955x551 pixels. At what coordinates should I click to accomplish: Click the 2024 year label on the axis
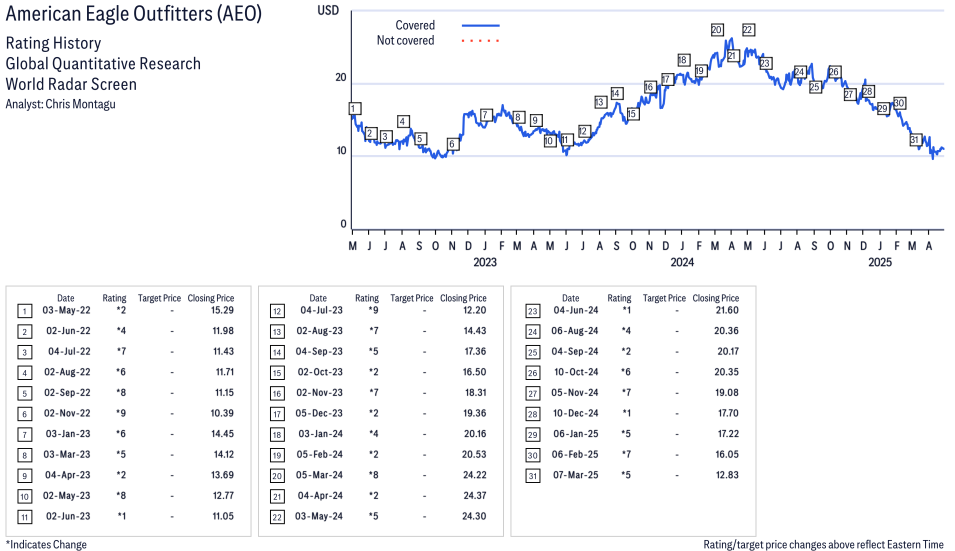click(x=682, y=262)
